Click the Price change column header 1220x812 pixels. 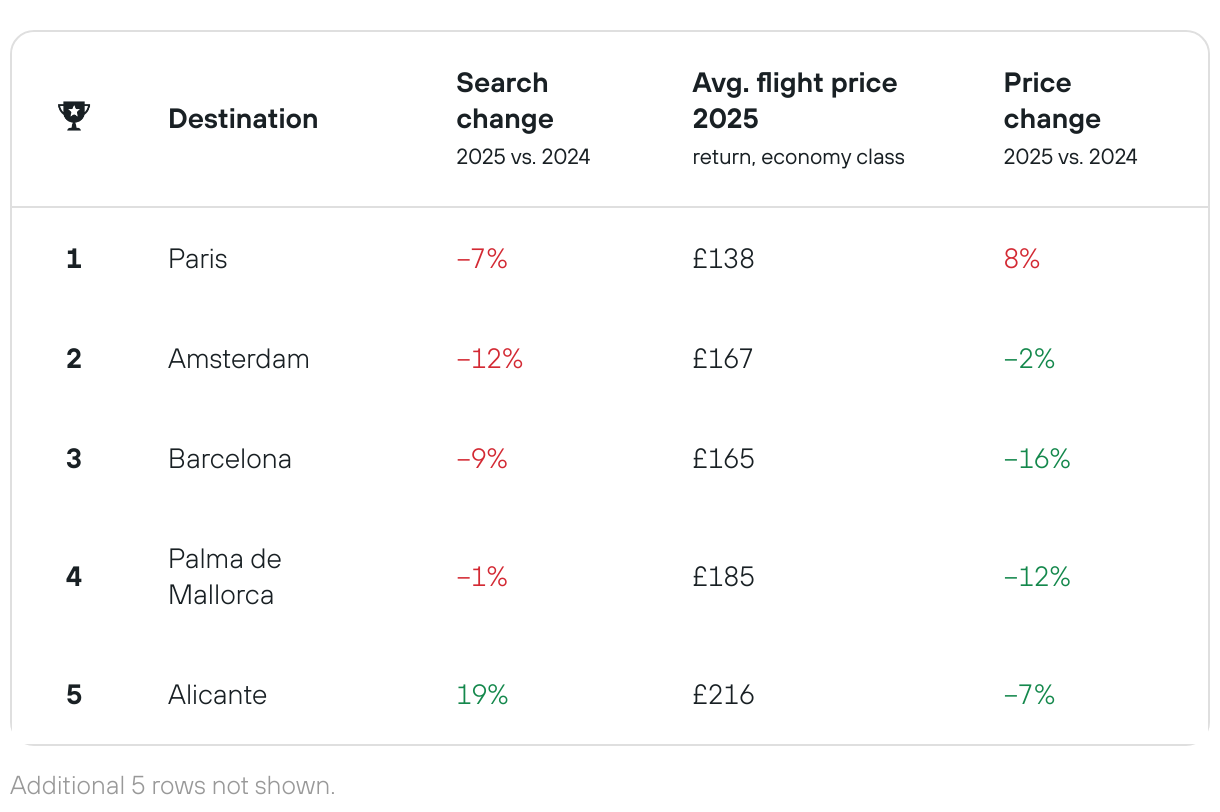(x=1052, y=101)
